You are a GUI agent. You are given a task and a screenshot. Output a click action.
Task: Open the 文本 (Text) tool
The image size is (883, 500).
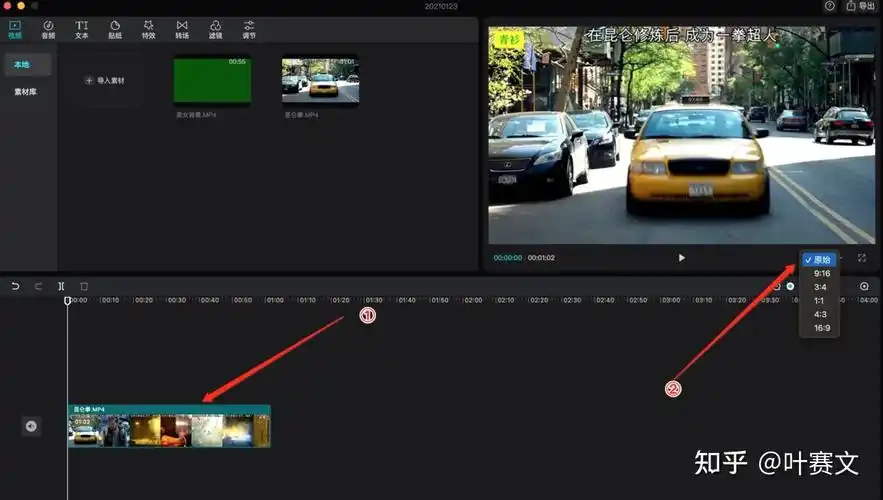81,28
